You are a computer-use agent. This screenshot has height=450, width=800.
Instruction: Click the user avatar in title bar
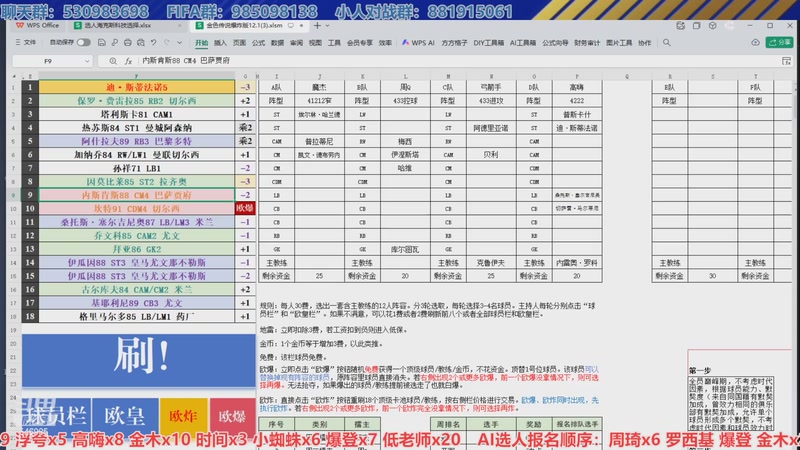click(x=729, y=25)
